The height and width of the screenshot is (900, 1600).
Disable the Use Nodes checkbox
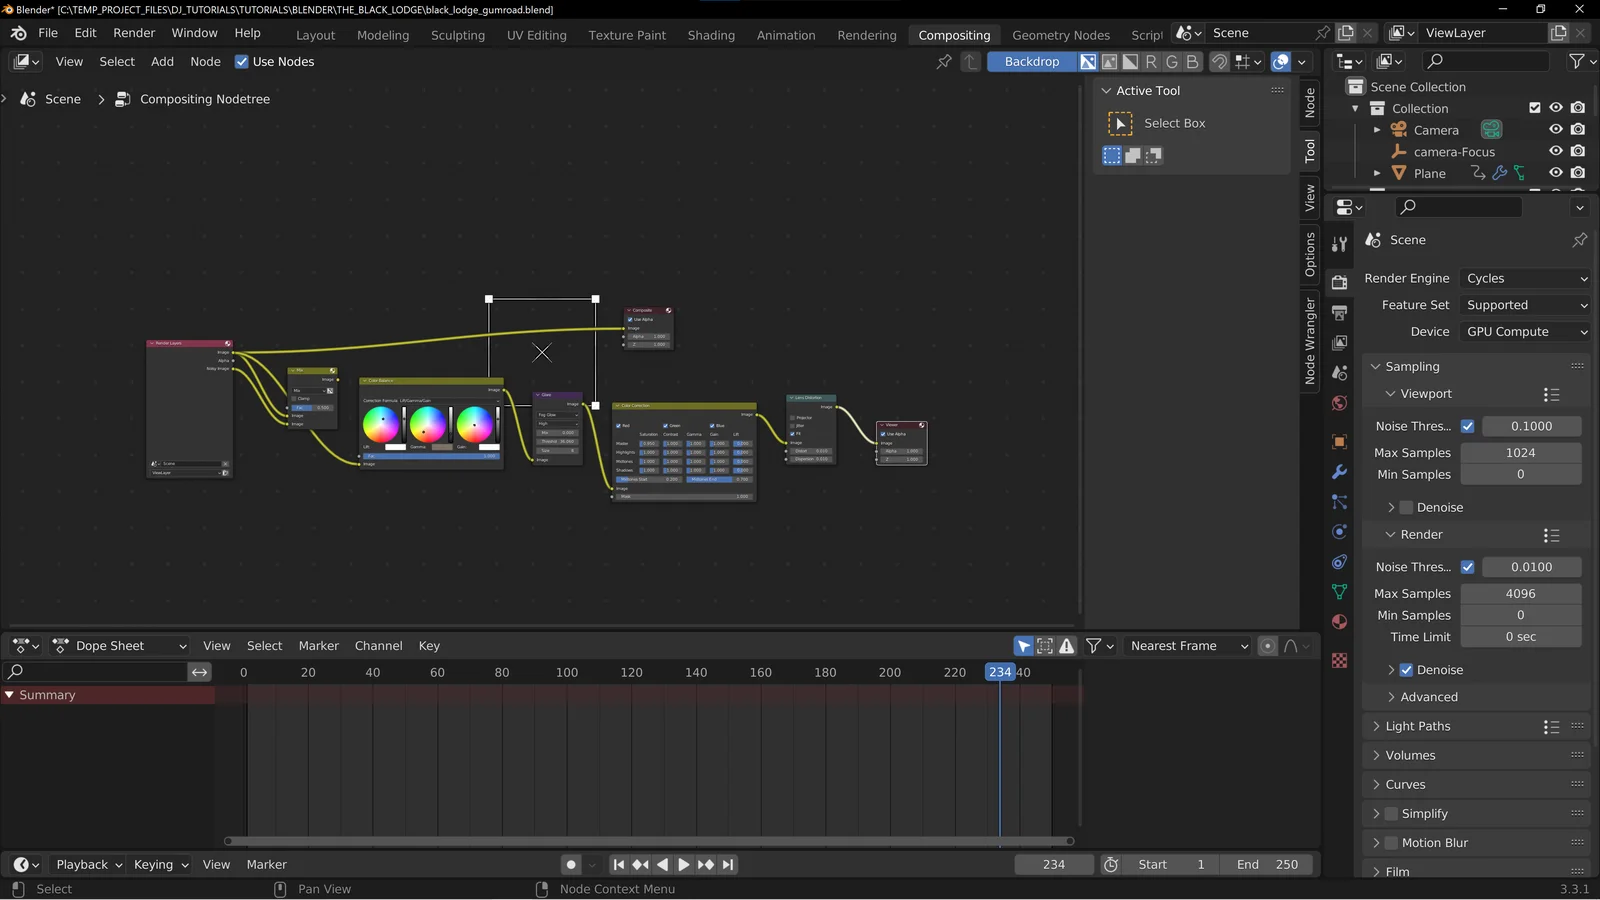point(241,61)
